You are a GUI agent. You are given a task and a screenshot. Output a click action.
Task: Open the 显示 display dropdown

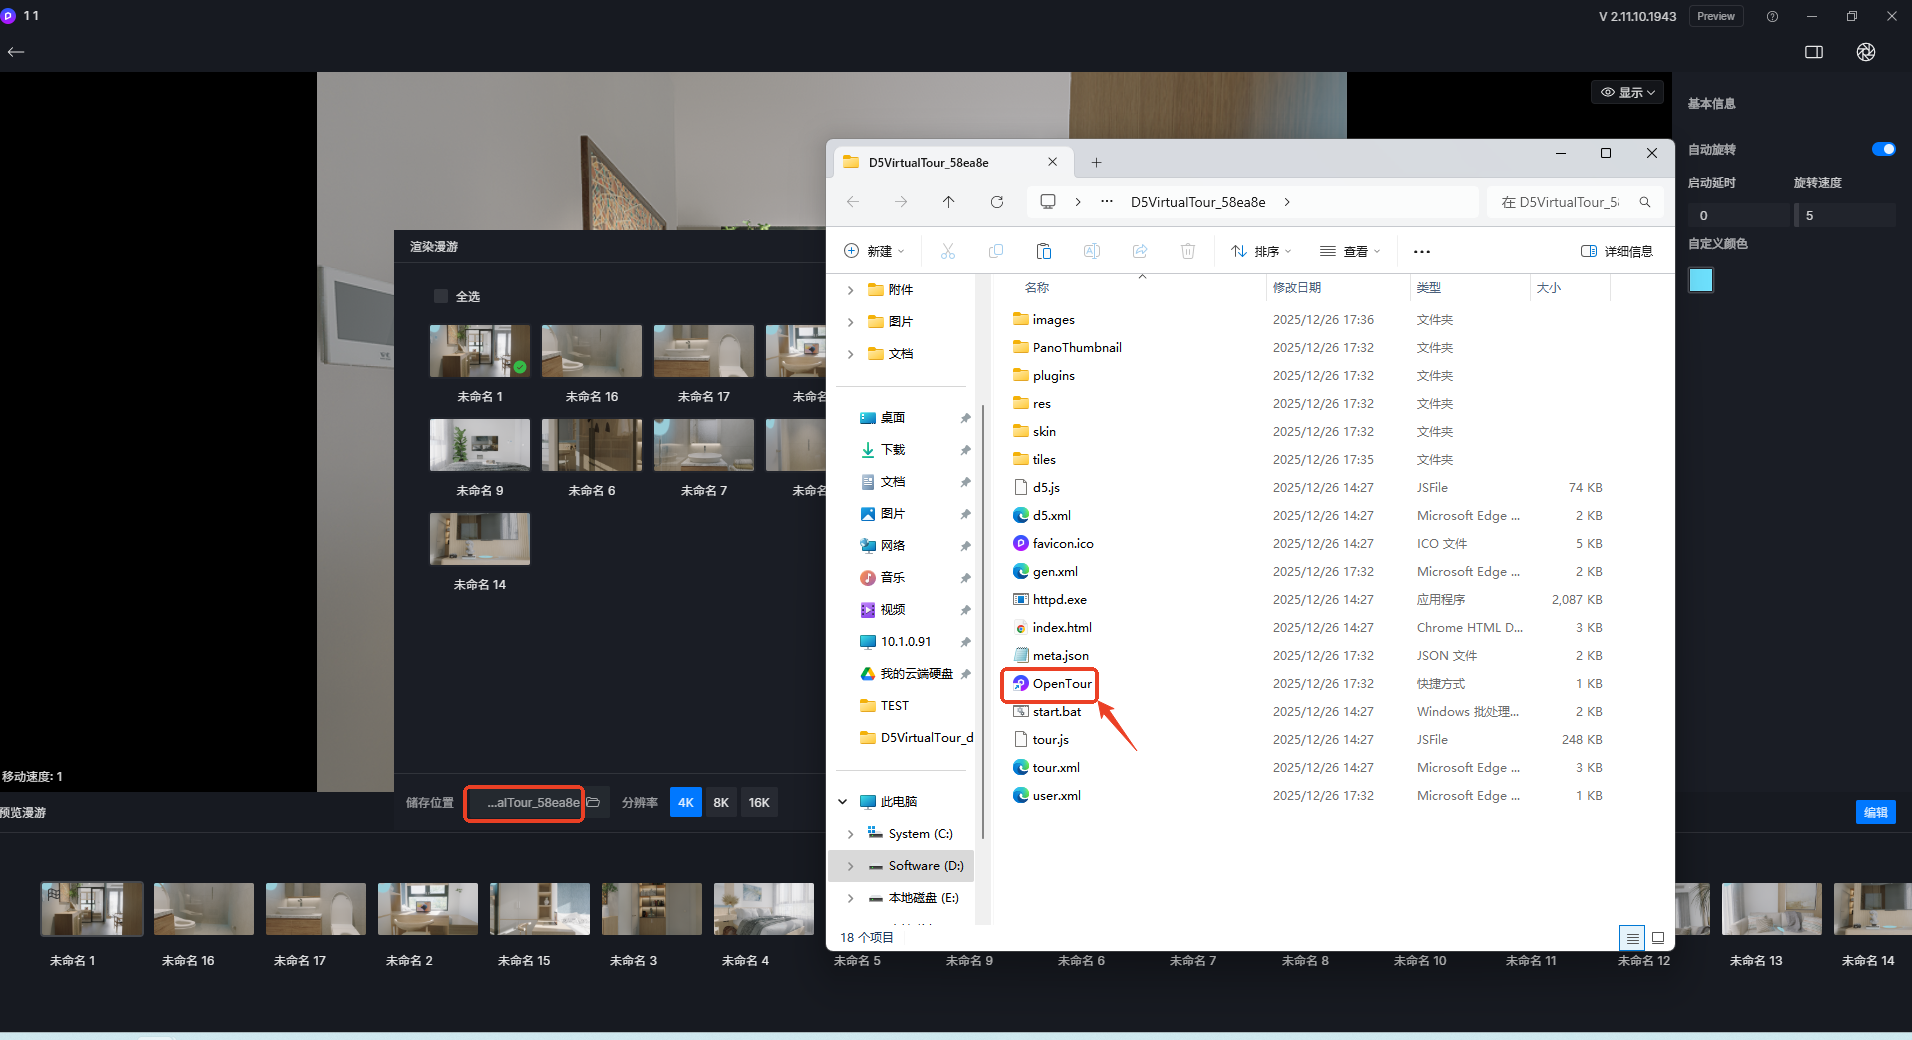click(1627, 92)
